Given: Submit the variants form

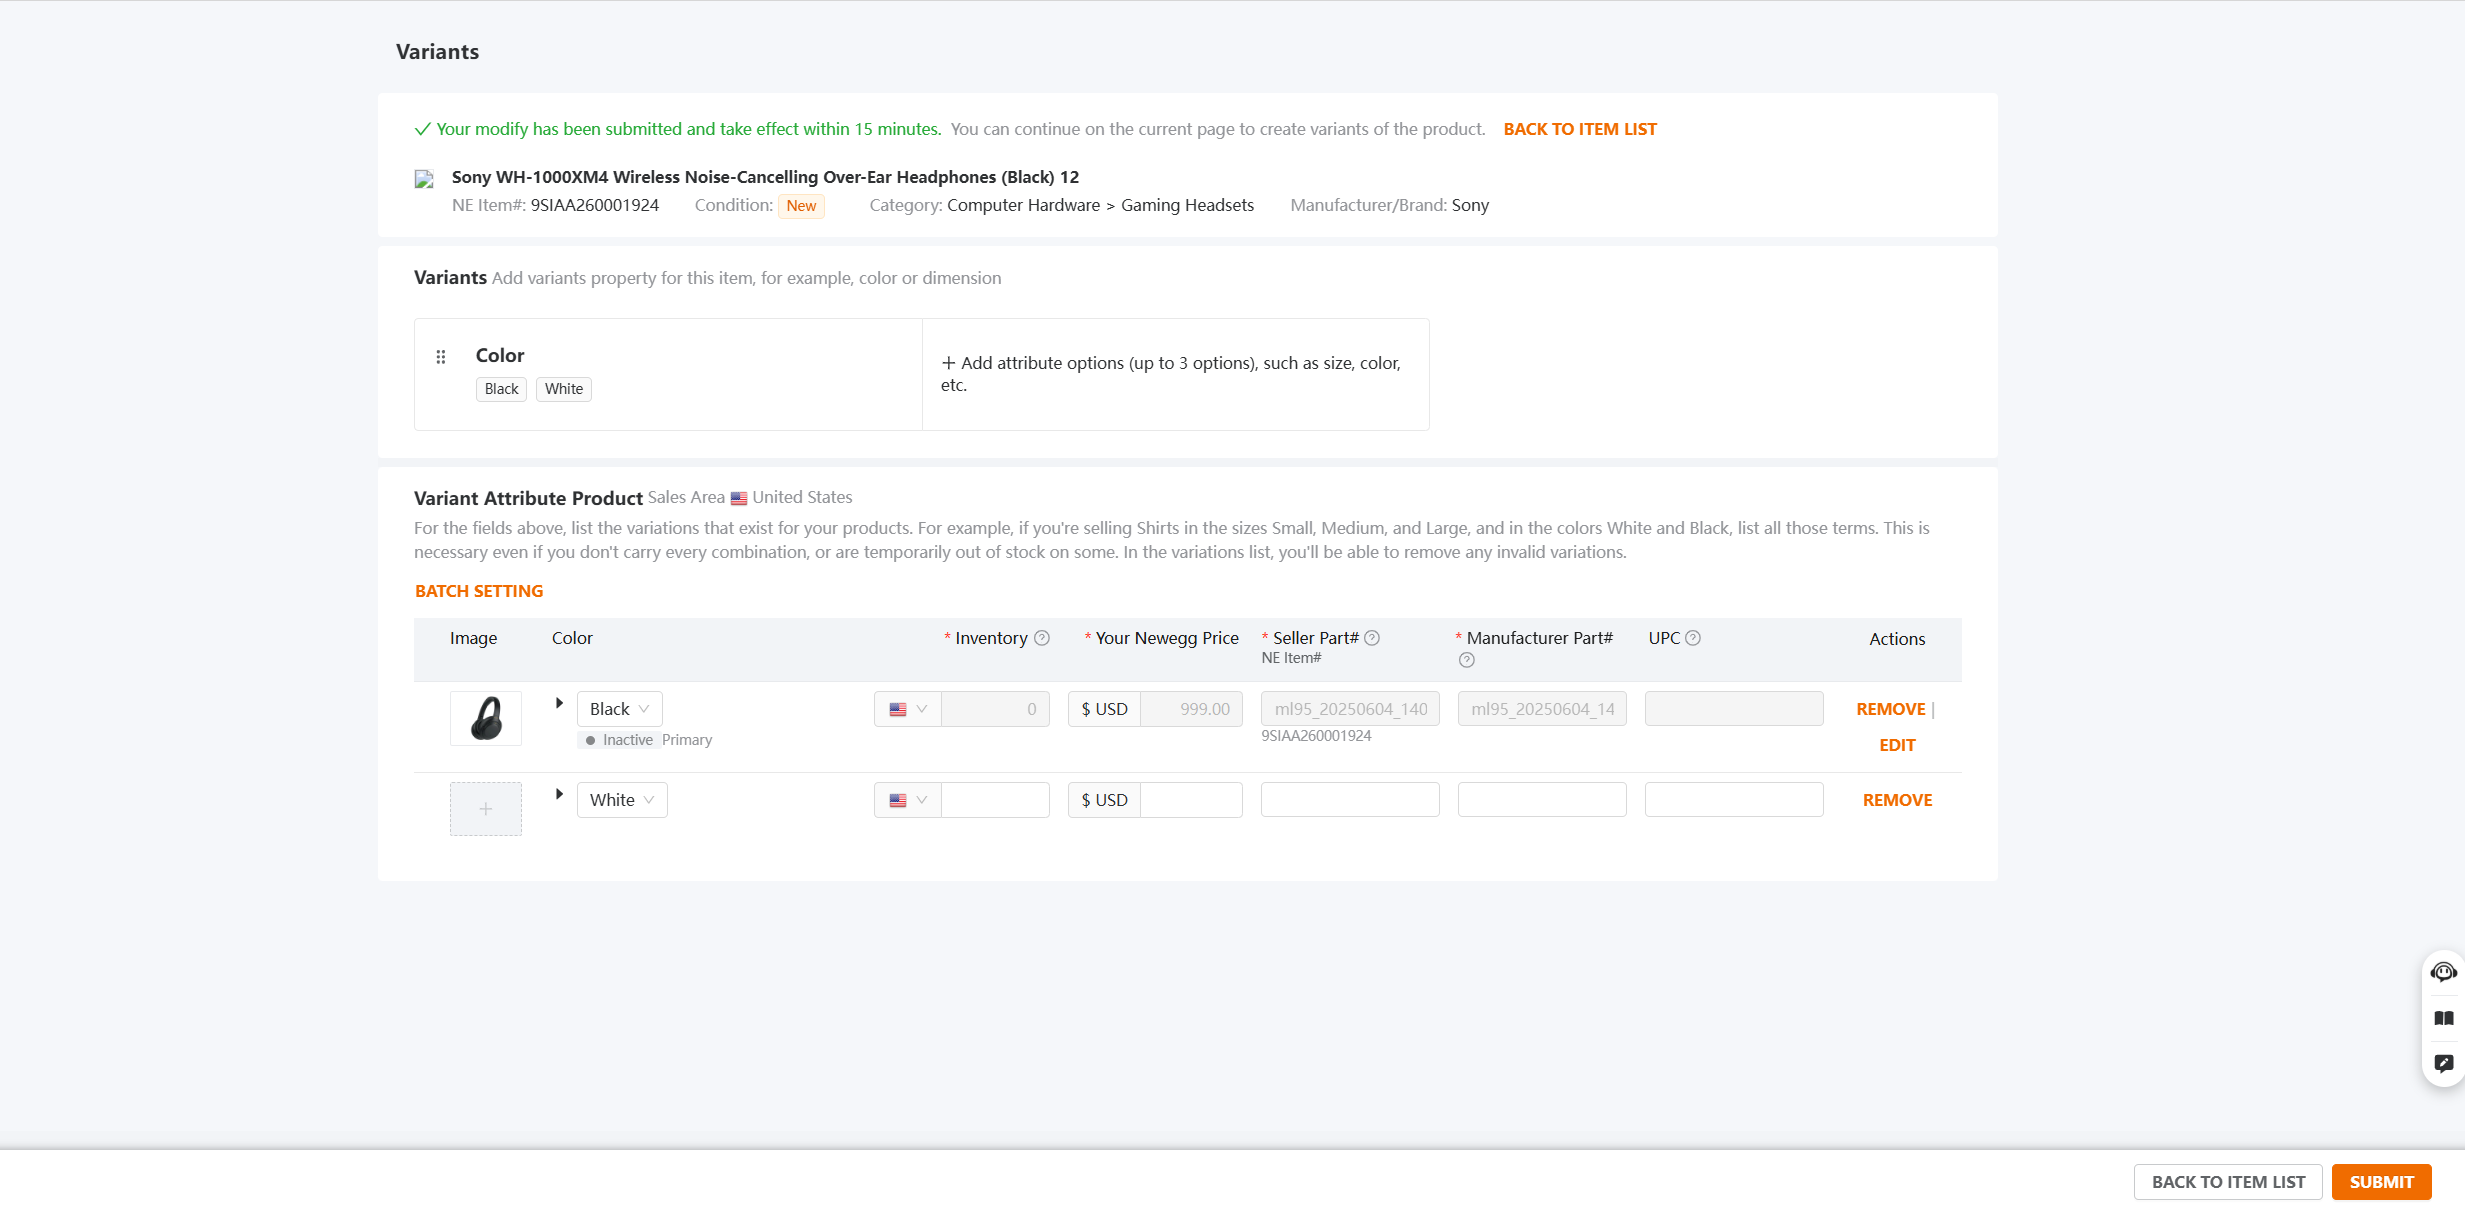Looking at the screenshot, I should pos(2381,1182).
